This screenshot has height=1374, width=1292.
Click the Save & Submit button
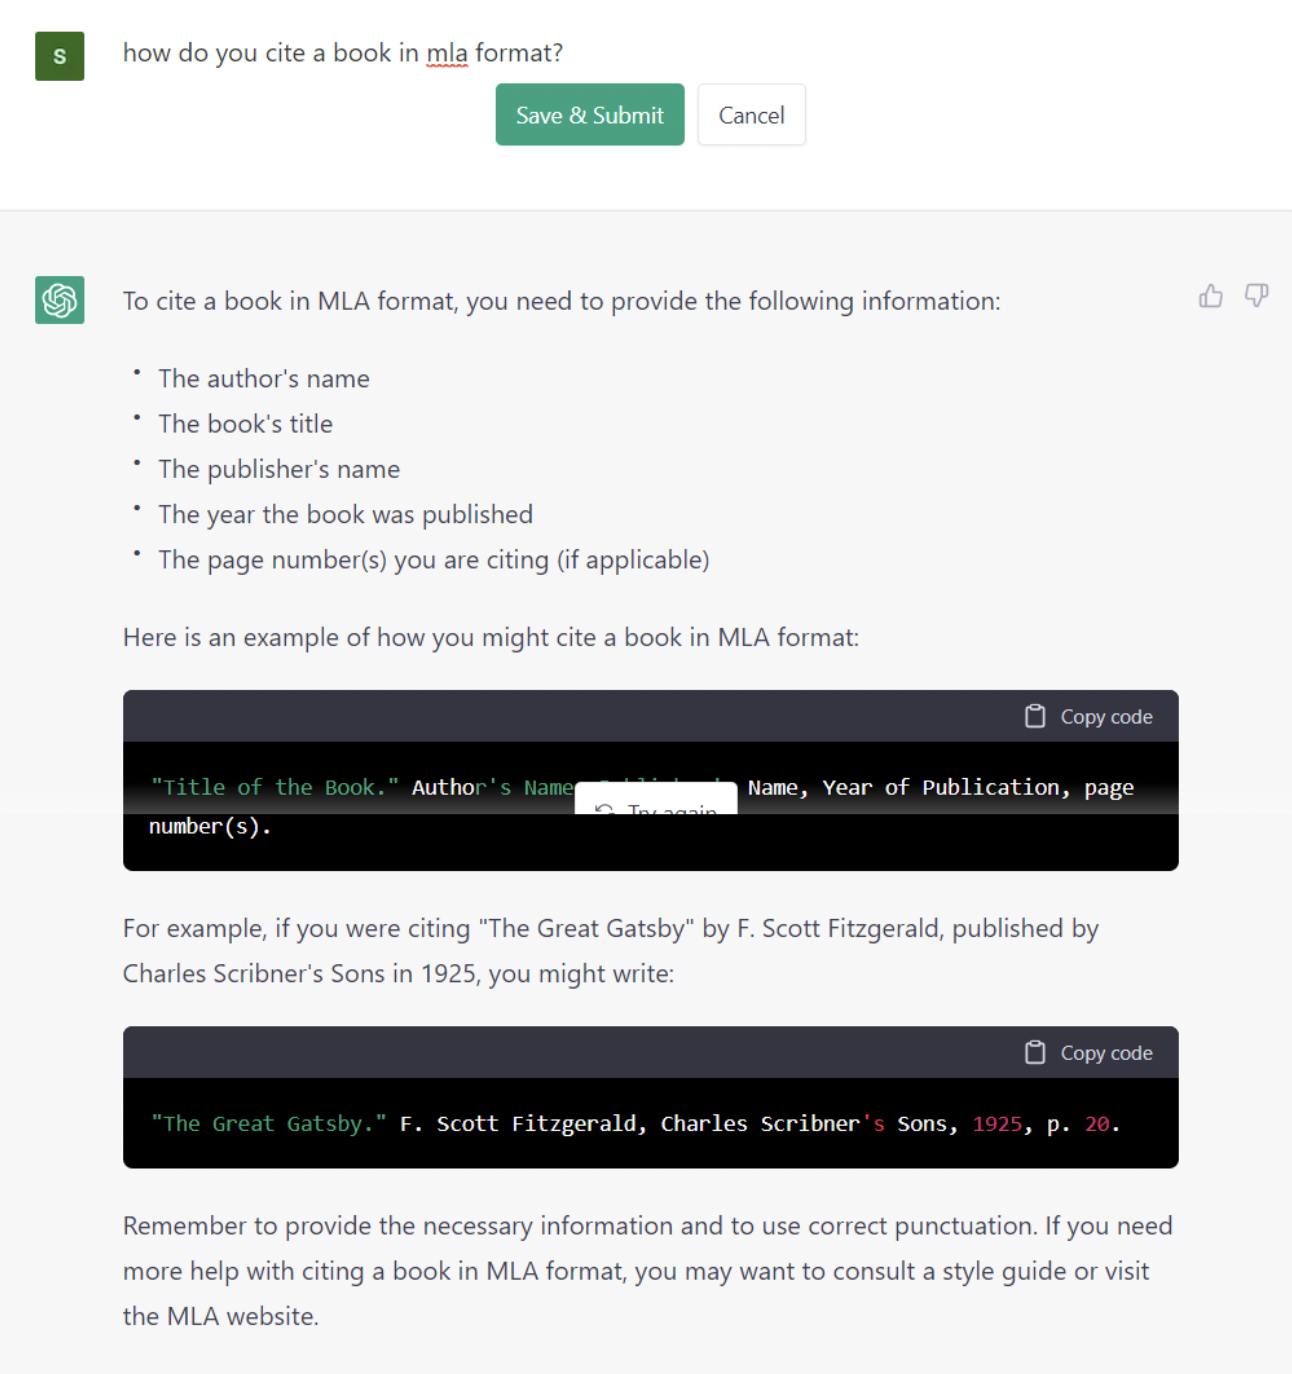click(590, 115)
